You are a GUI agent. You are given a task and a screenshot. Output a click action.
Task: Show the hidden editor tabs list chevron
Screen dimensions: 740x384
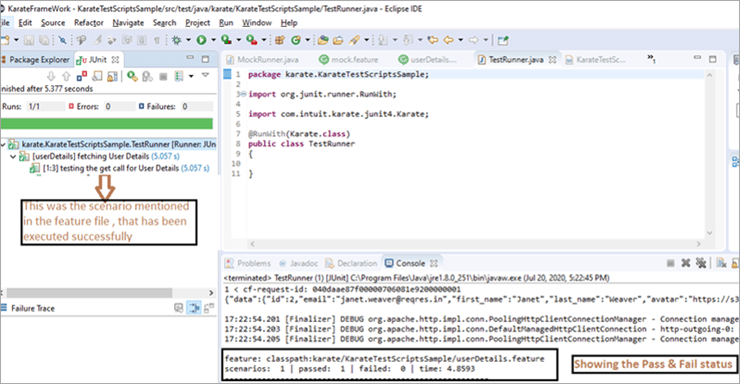click(x=651, y=58)
